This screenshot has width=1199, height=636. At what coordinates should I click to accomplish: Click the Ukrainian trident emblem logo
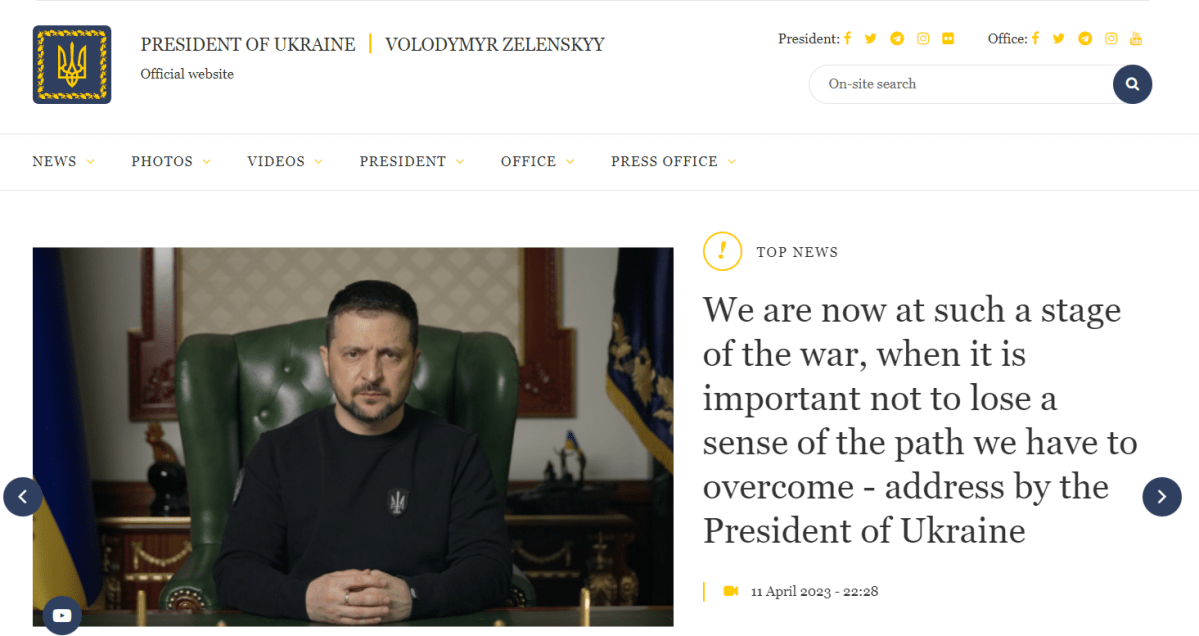pyautogui.click(x=72, y=64)
